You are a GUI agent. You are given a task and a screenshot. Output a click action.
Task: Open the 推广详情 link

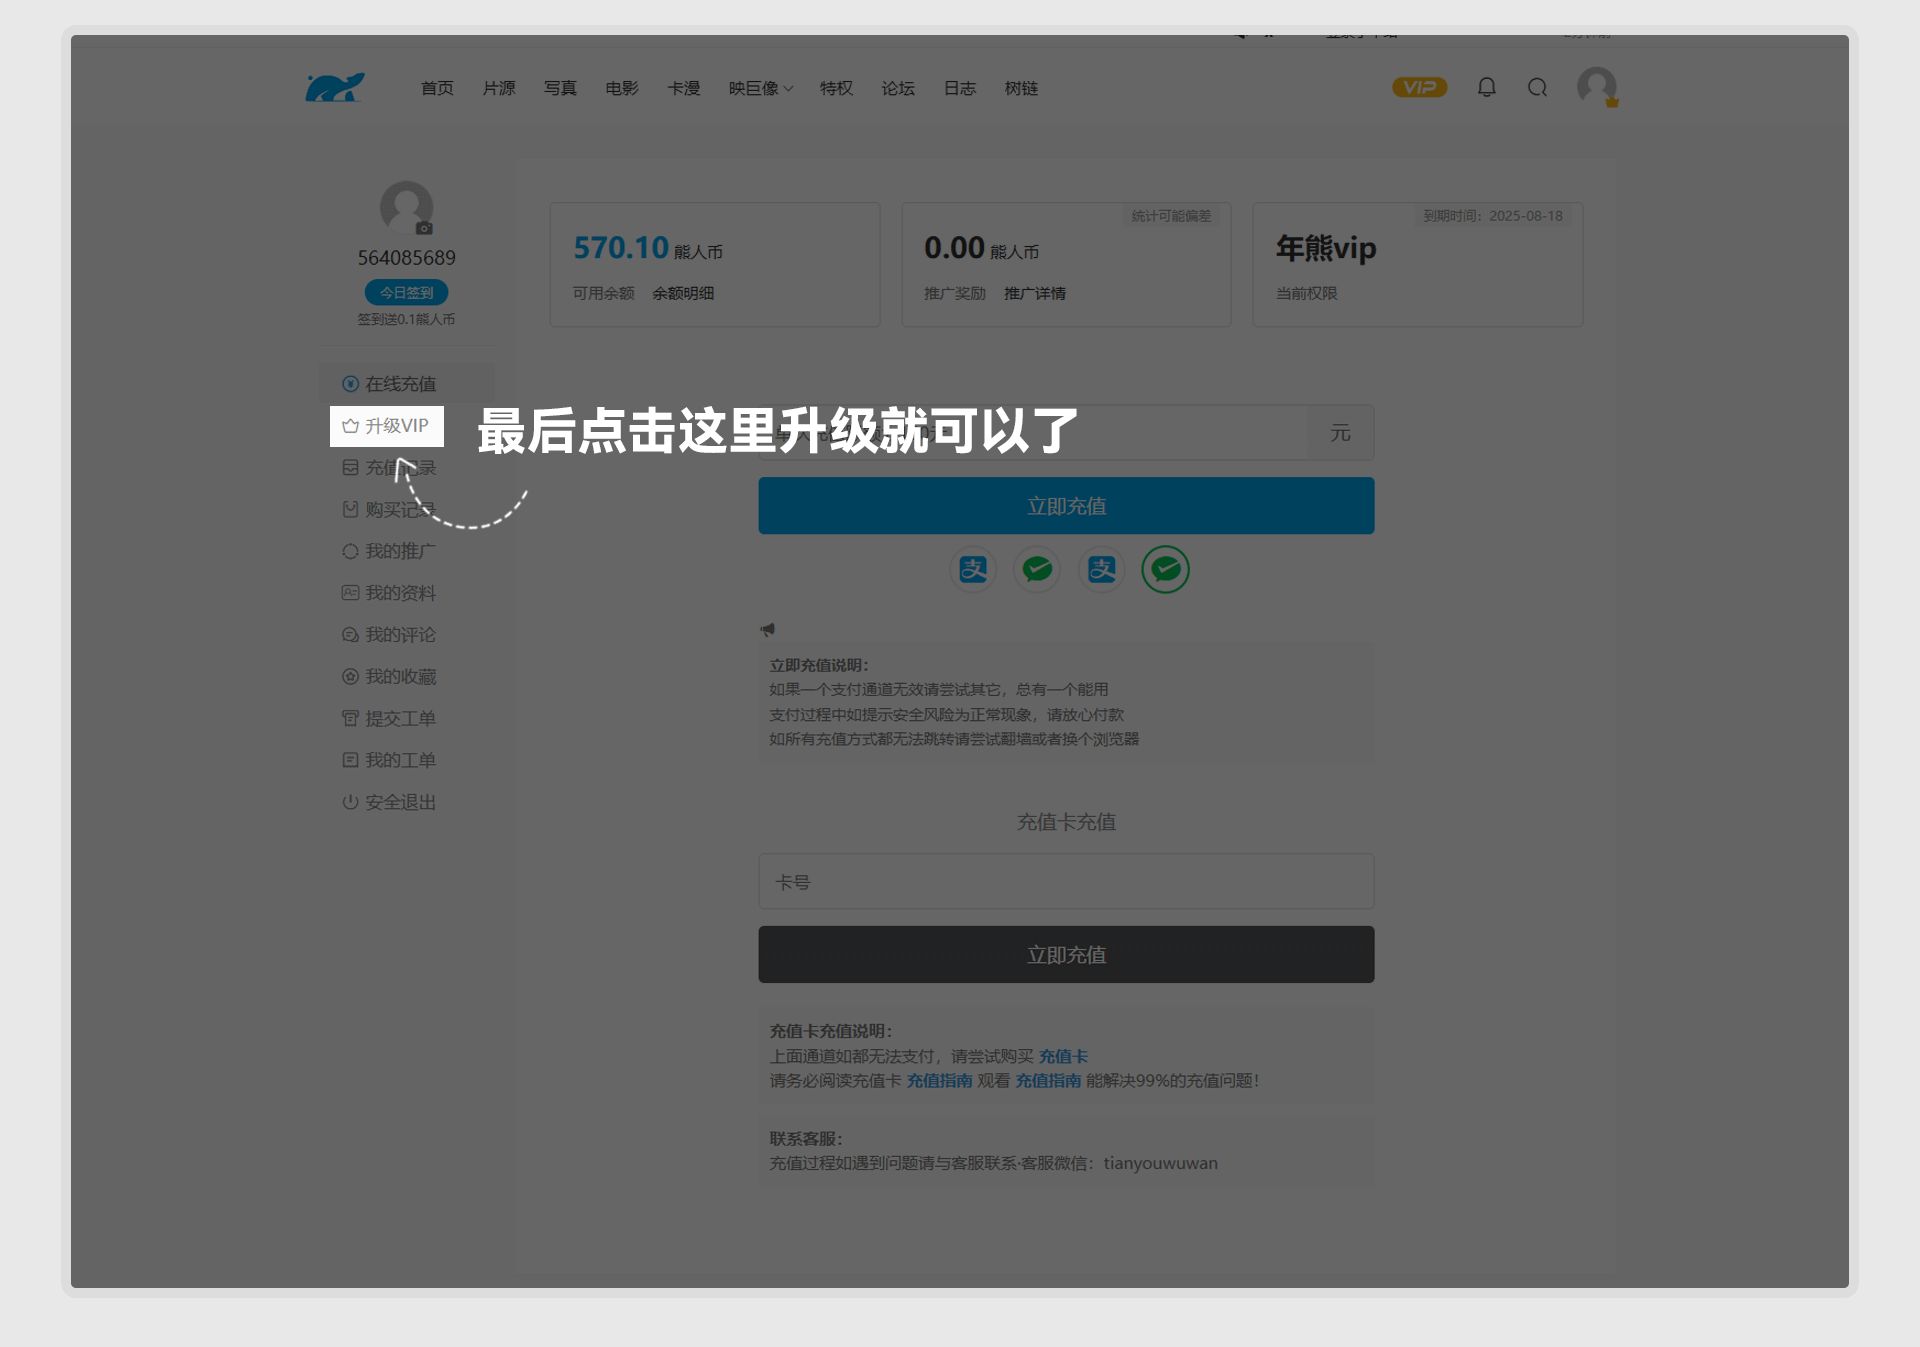pyautogui.click(x=1035, y=293)
